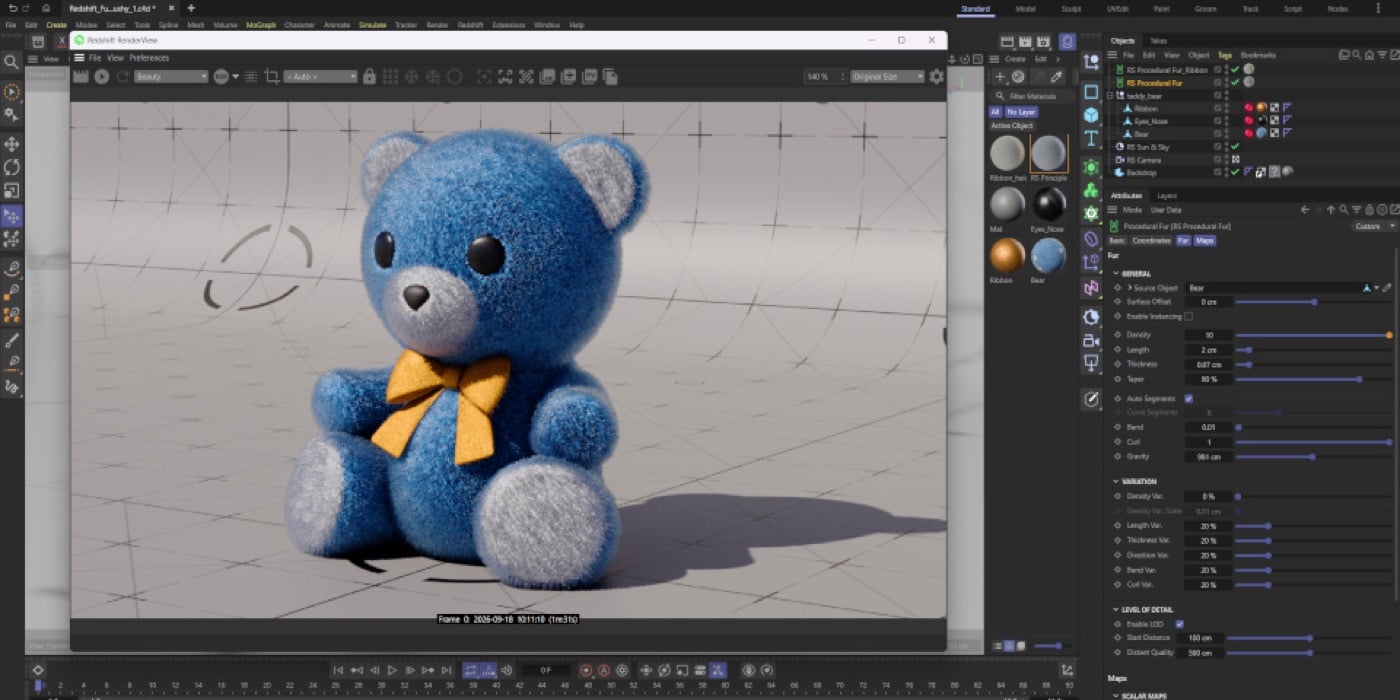This screenshot has width=1400, height=700.
Task: Adjust the Gravity slider
Action: 1313,456
